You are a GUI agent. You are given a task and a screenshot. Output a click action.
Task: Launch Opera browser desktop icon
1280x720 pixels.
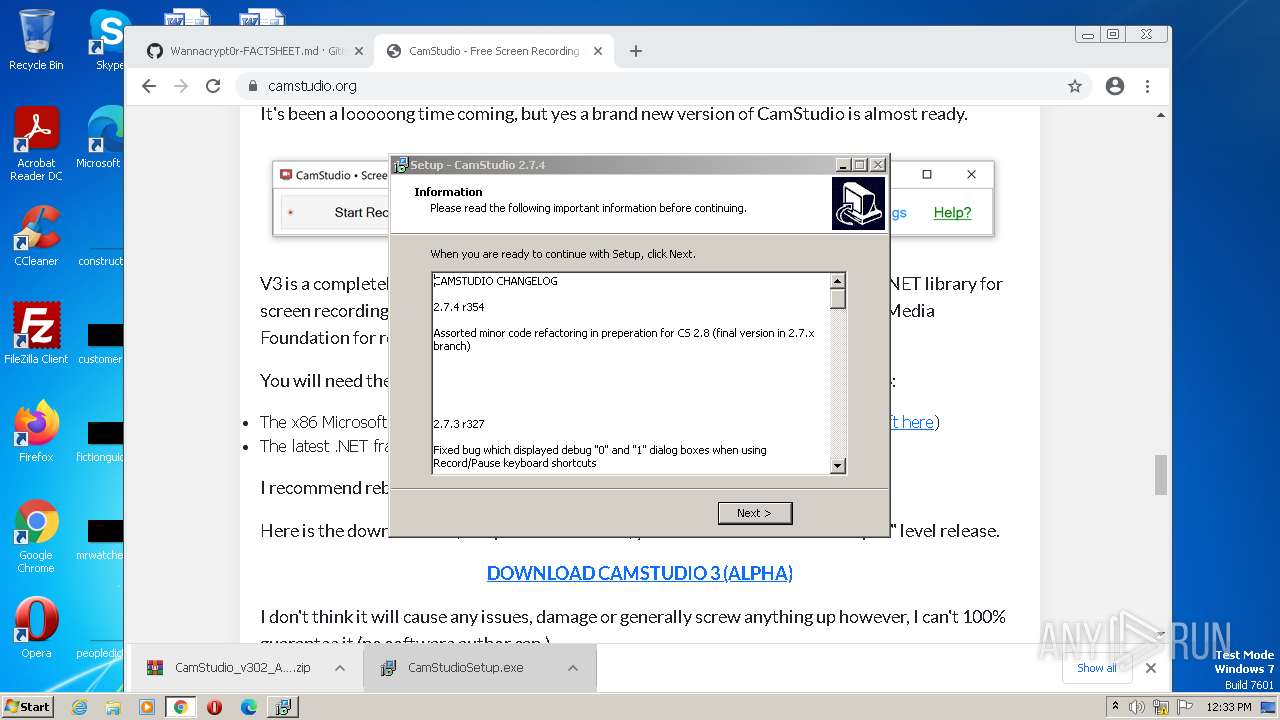pyautogui.click(x=36, y=628)
